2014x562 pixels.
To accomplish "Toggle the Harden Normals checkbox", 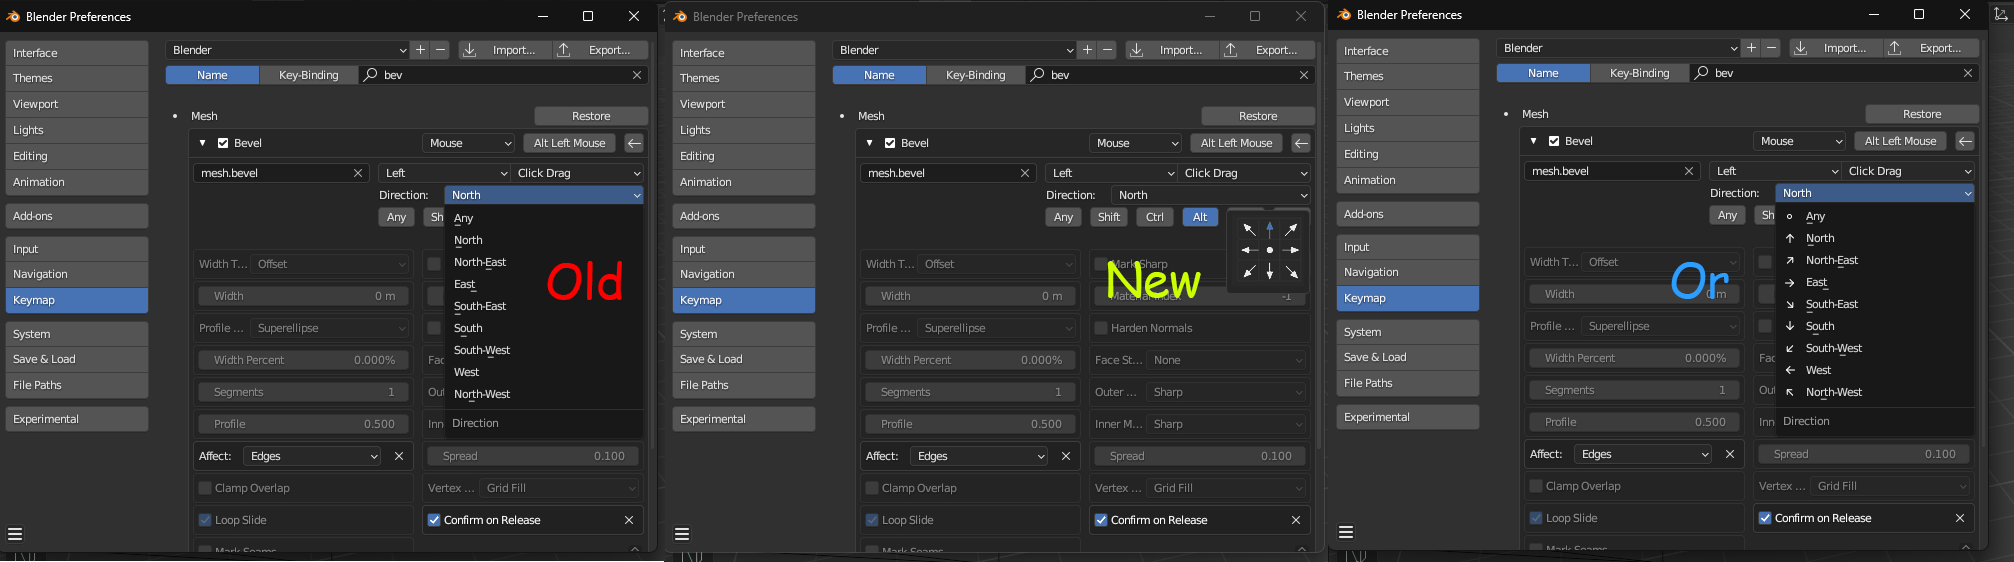I will tap(1101, 328).
